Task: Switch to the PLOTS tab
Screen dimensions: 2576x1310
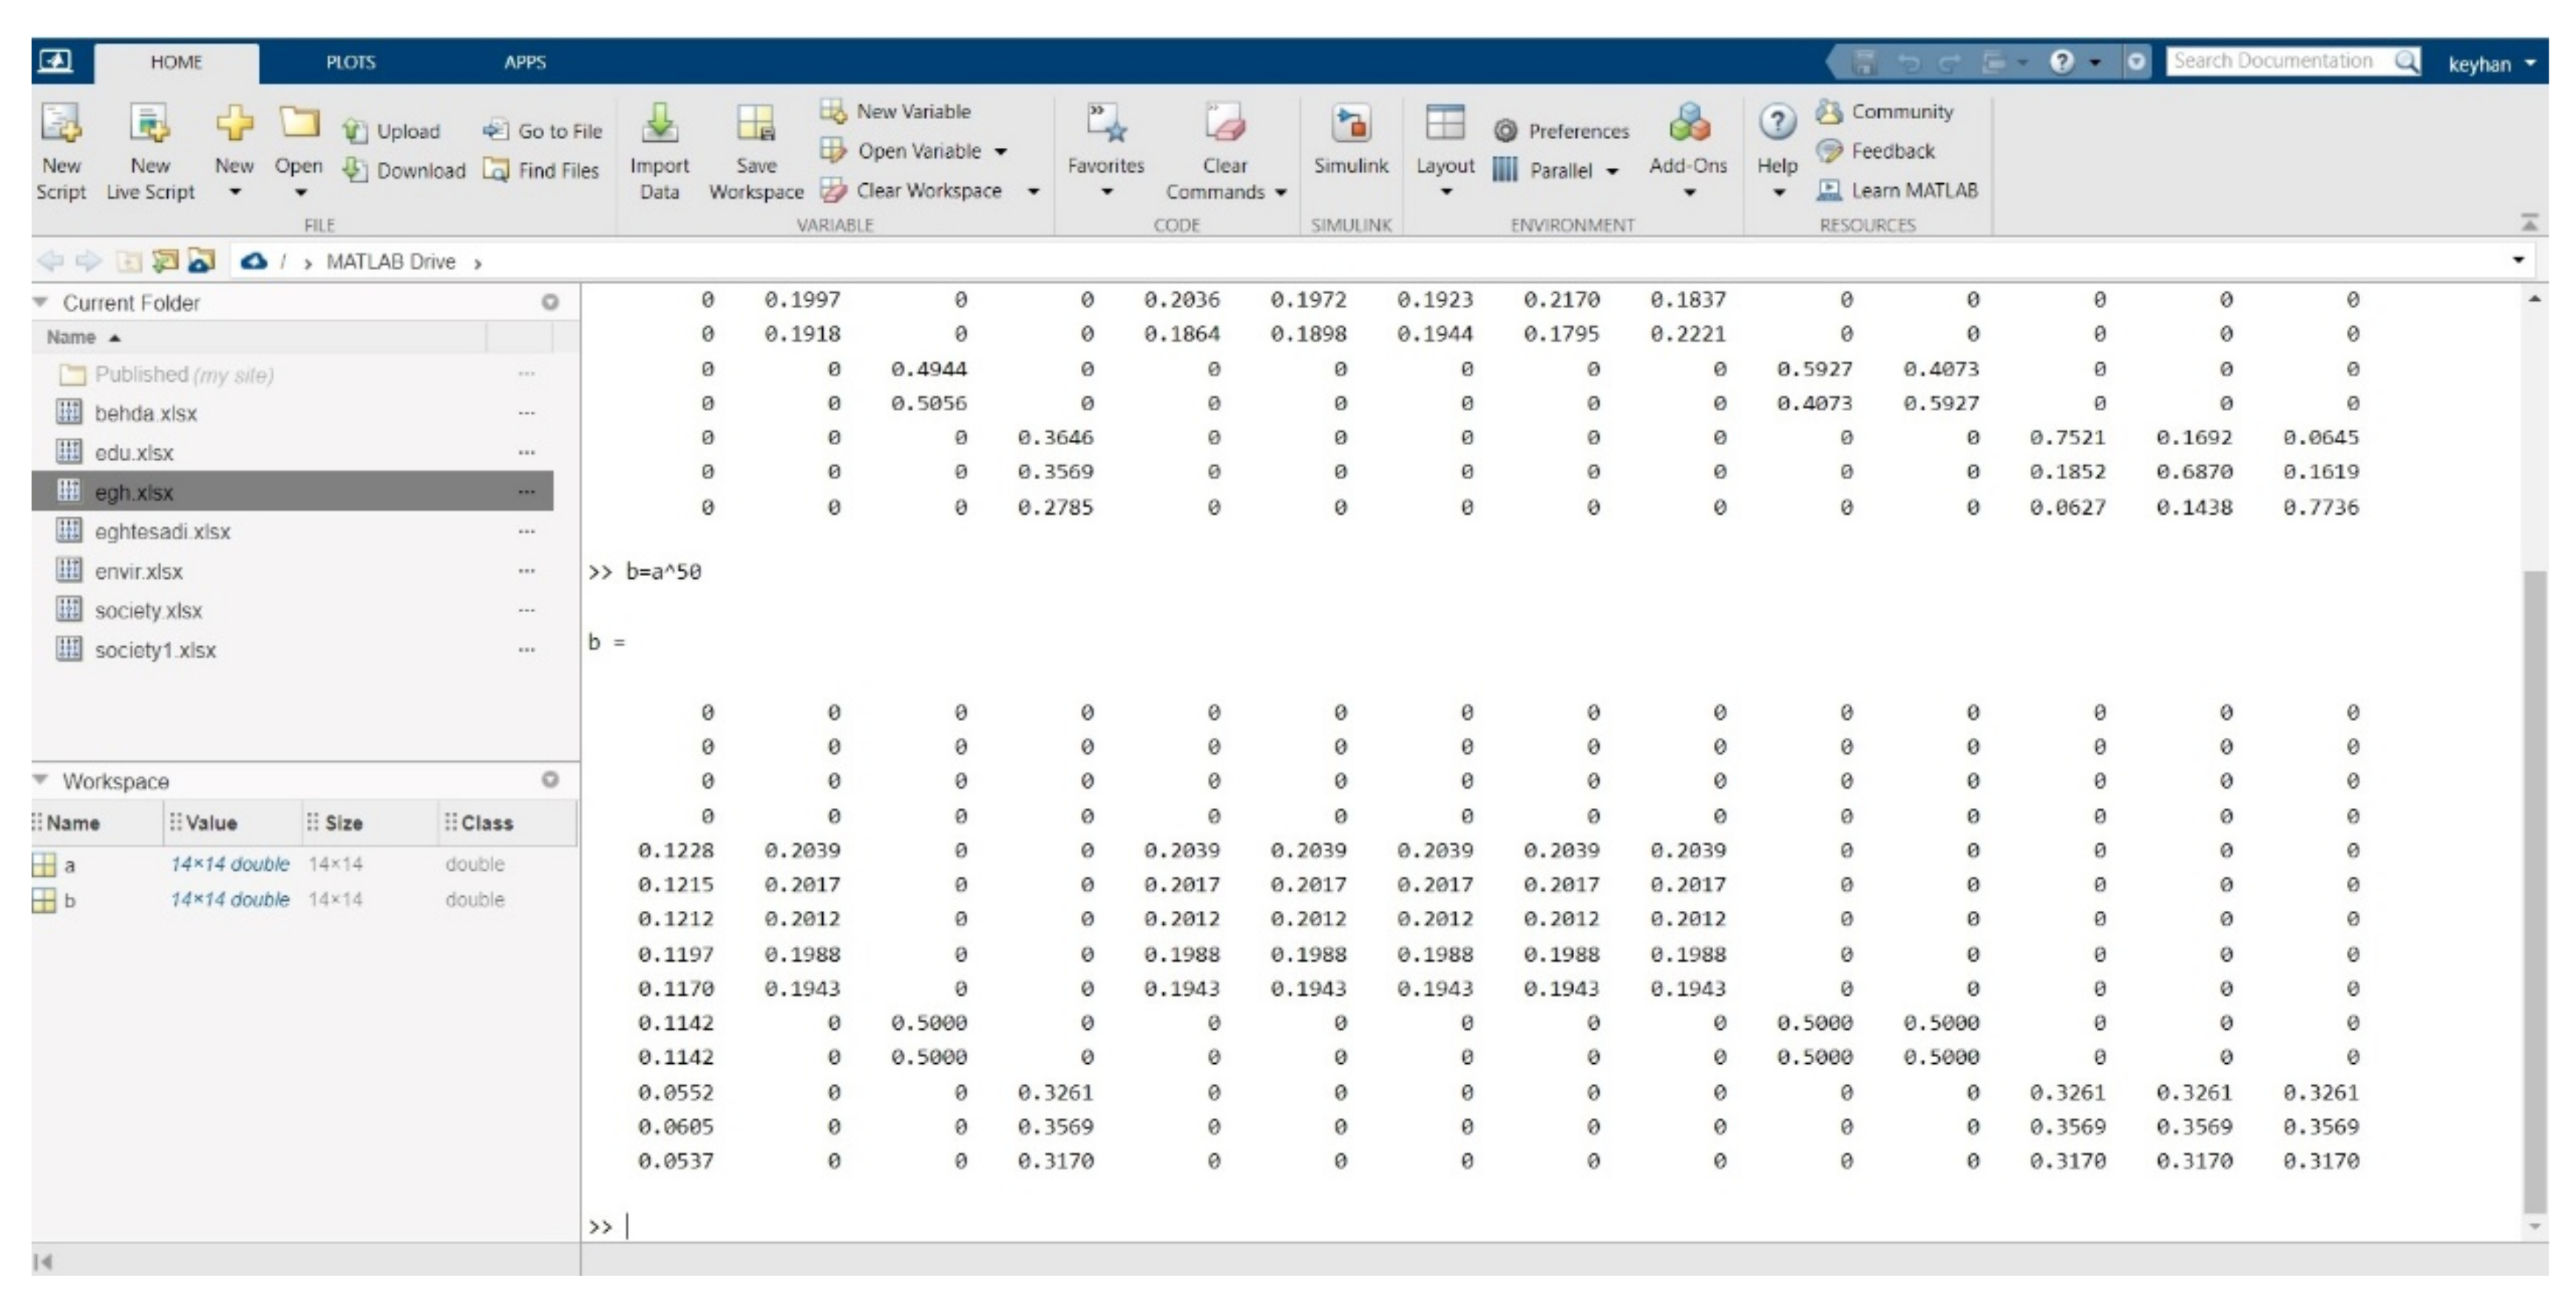Action: [350, 62]
